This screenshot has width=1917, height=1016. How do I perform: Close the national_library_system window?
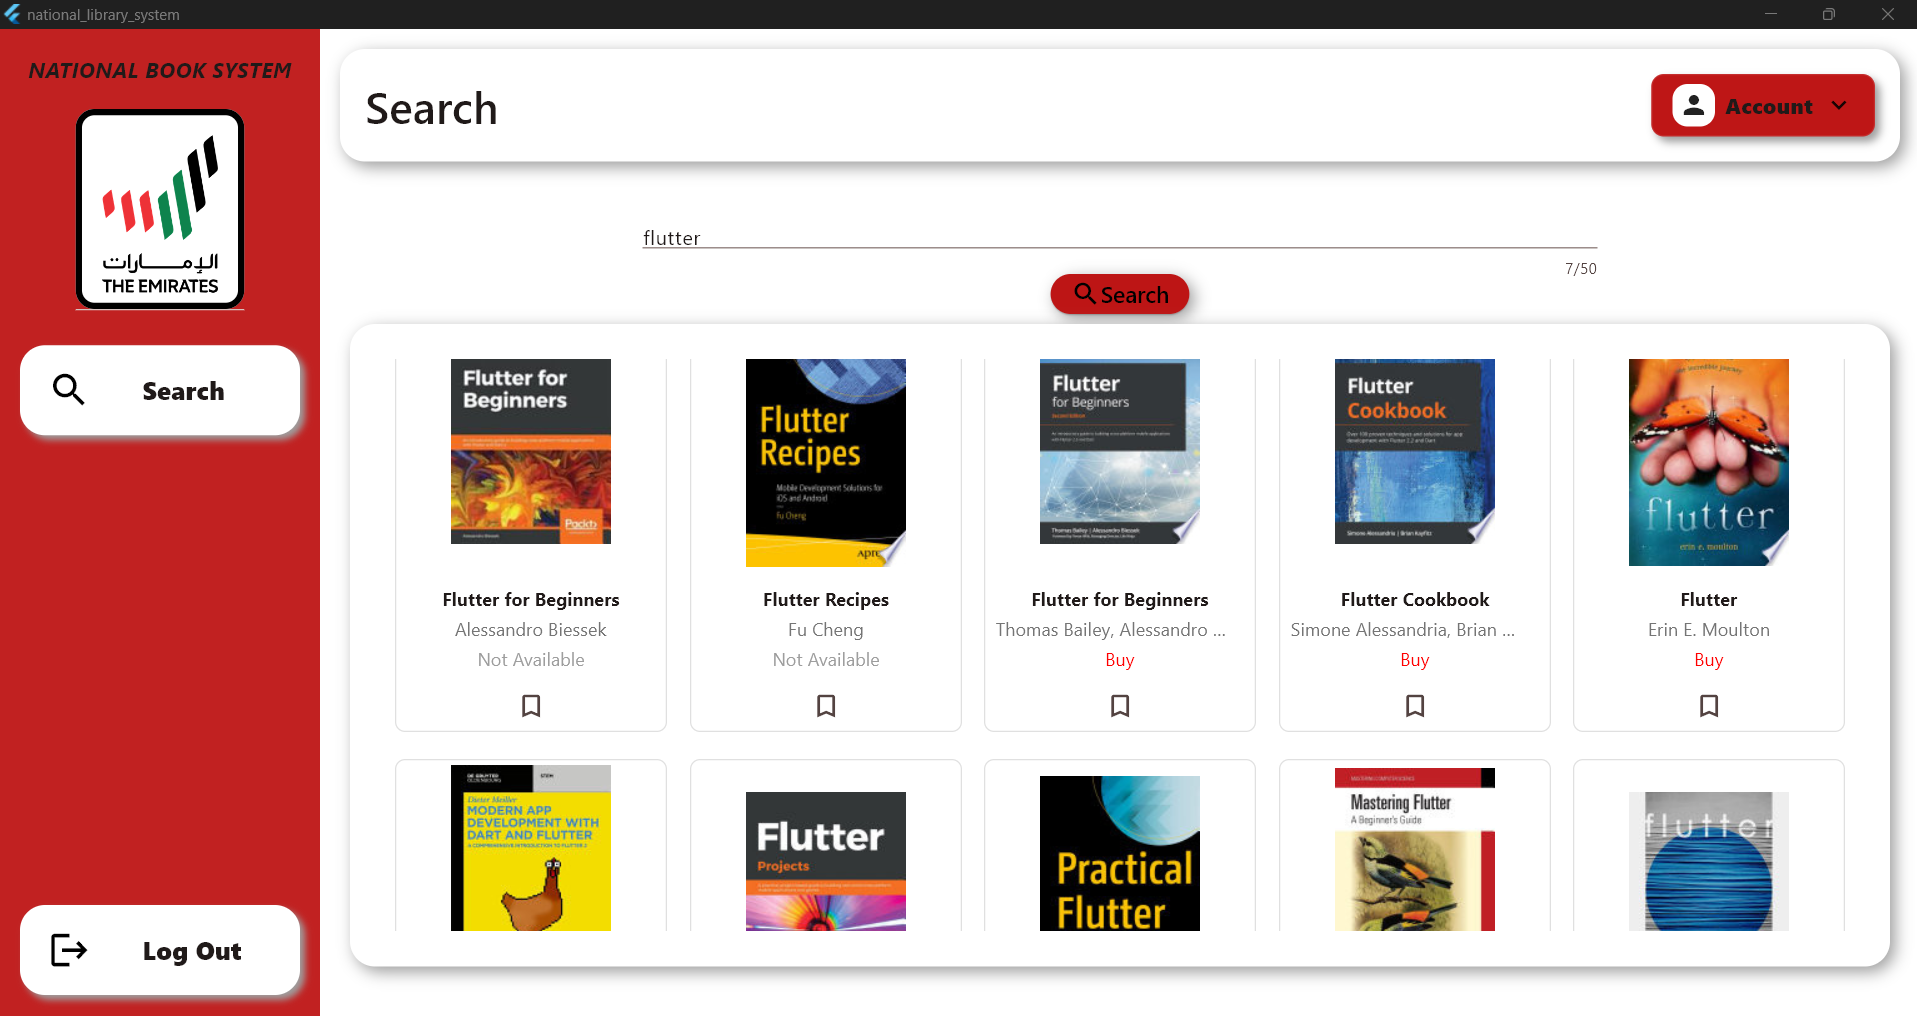tap(1887, 14)
